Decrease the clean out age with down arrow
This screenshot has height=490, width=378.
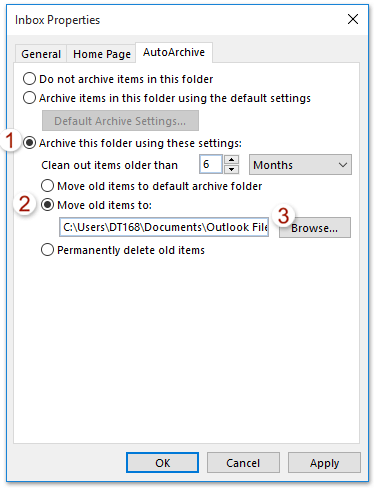(x=231, y=169)
